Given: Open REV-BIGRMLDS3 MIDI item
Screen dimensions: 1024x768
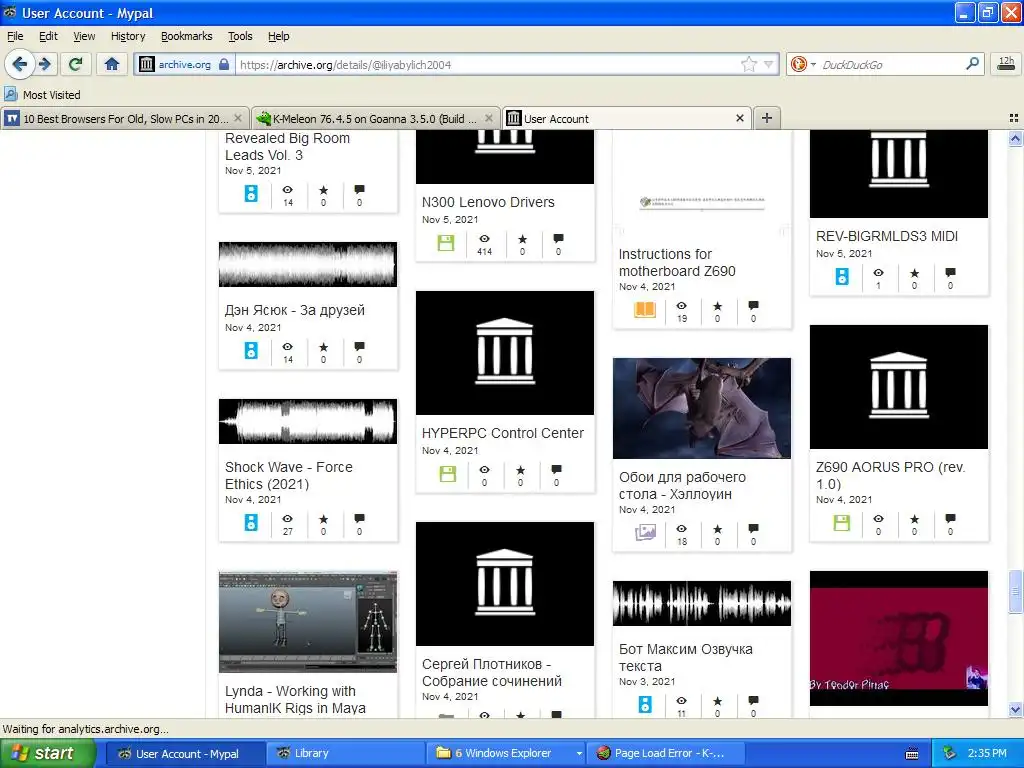Looking at the screenshot, I should pos(887,236).
